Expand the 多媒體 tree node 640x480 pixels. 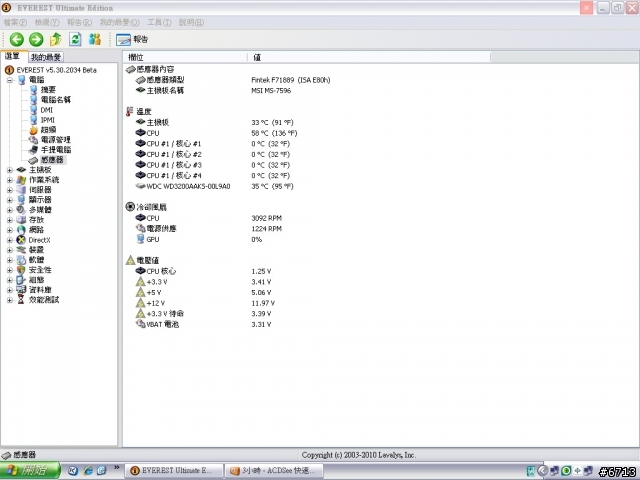pyautogui.click(x=10, y=210)
